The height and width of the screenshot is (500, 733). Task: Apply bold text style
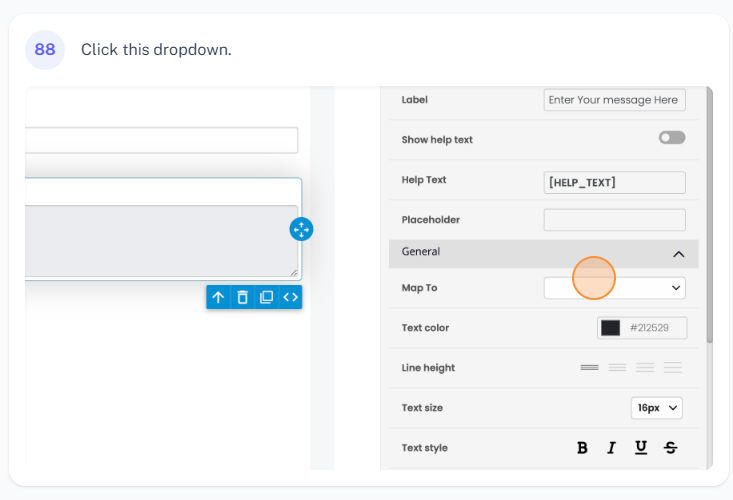582,448
